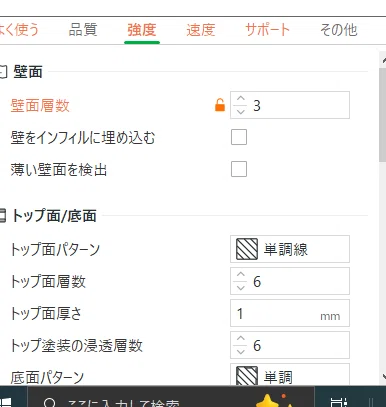
Task: Open the サポート tab
Action: tap(267, 30)
